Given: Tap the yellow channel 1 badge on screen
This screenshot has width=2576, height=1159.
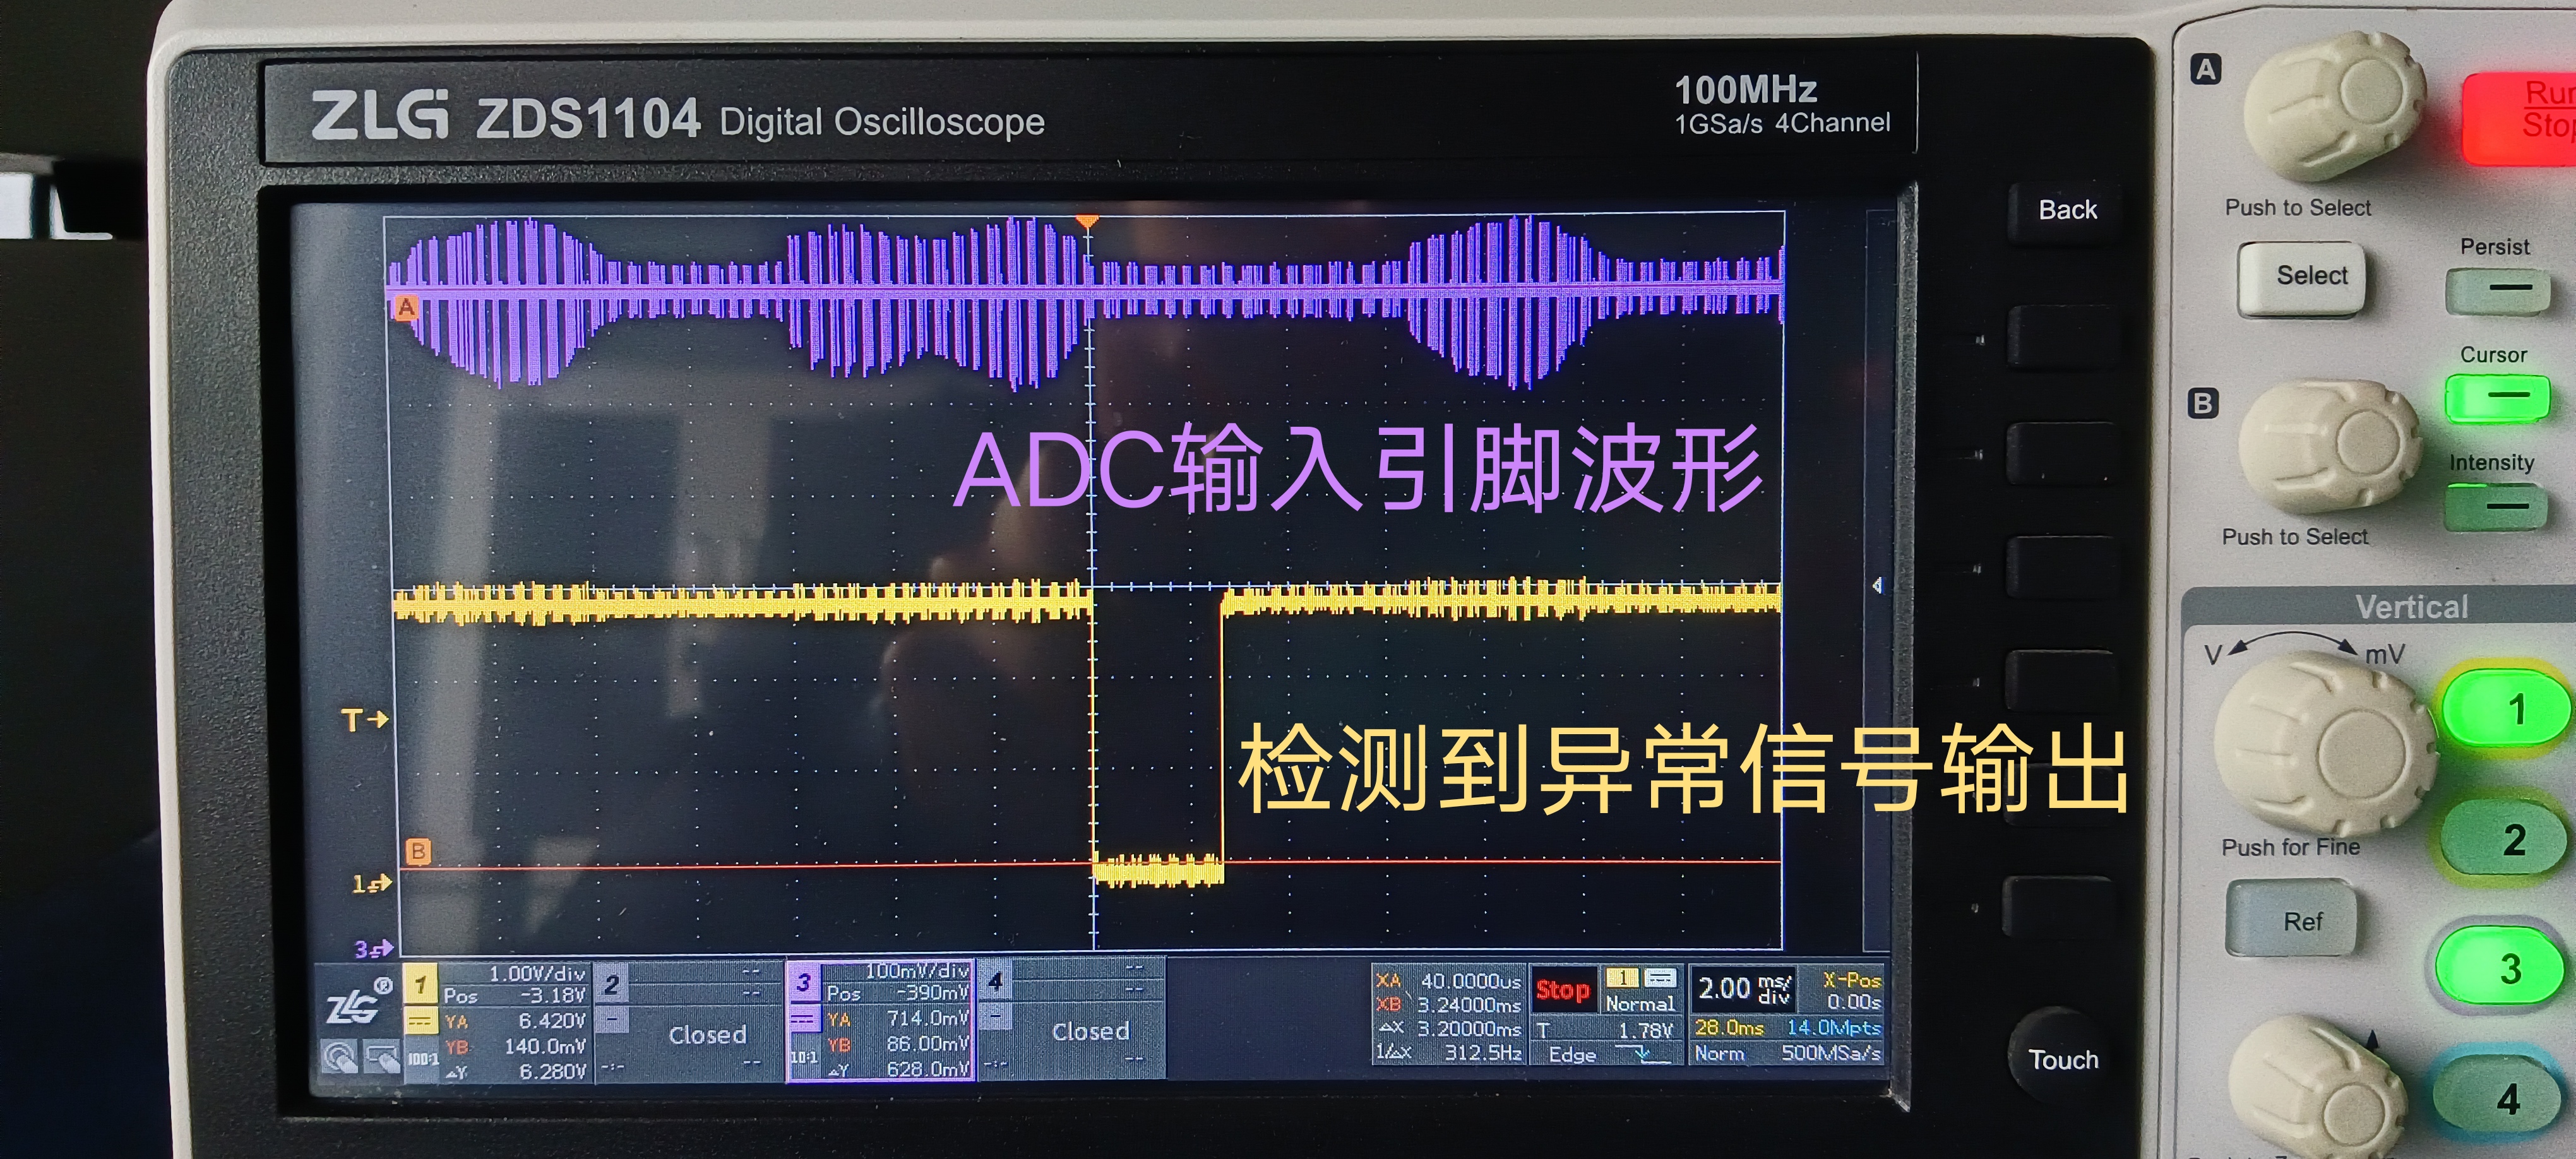Looking at the screenshot, I should (x=421, y=985).
